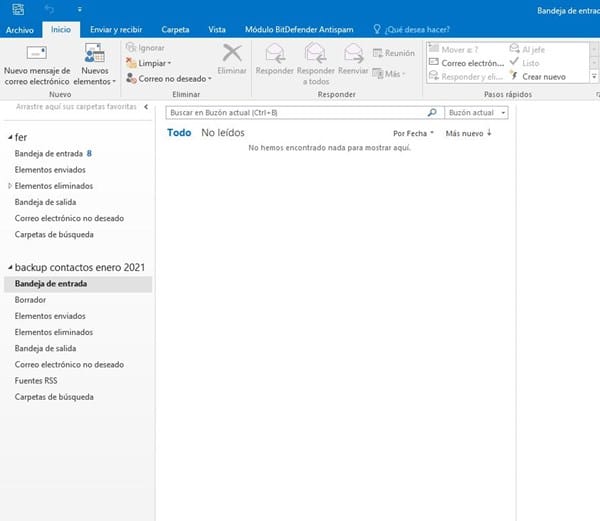Image resolution: width=600 pixels, height=521 pixels.
Task: Click the Responder a todos icon
Action: tap(316, 53)
